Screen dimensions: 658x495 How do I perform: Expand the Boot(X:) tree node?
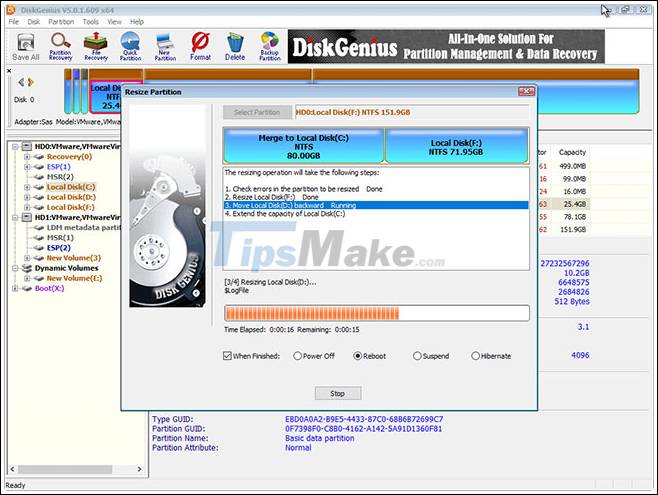pos(16,288)
